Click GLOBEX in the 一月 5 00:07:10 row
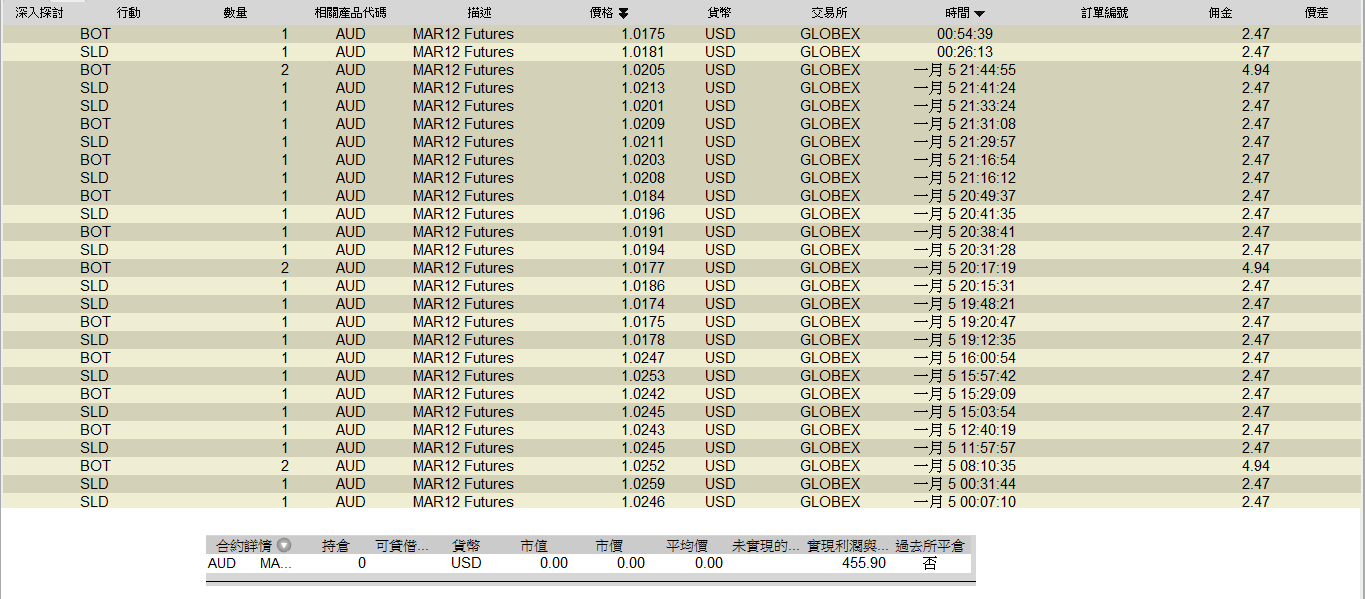Viewport: 1365px width, 599px height. pos(830,502)
